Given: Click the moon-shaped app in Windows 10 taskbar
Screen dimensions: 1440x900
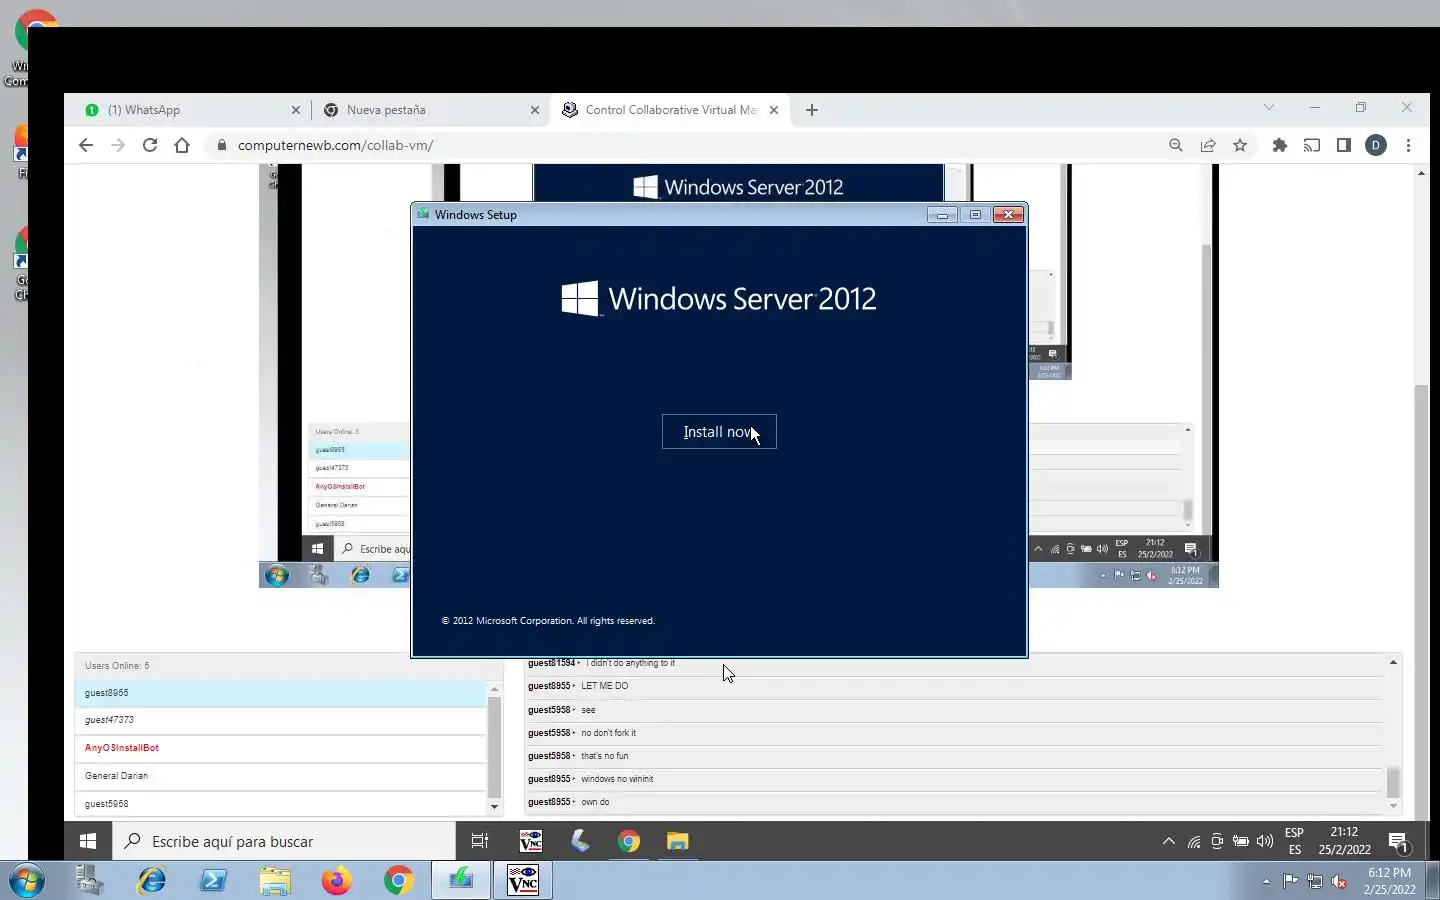Looking at the screenshot, I should pyautogui.click(x=580, y=842).
